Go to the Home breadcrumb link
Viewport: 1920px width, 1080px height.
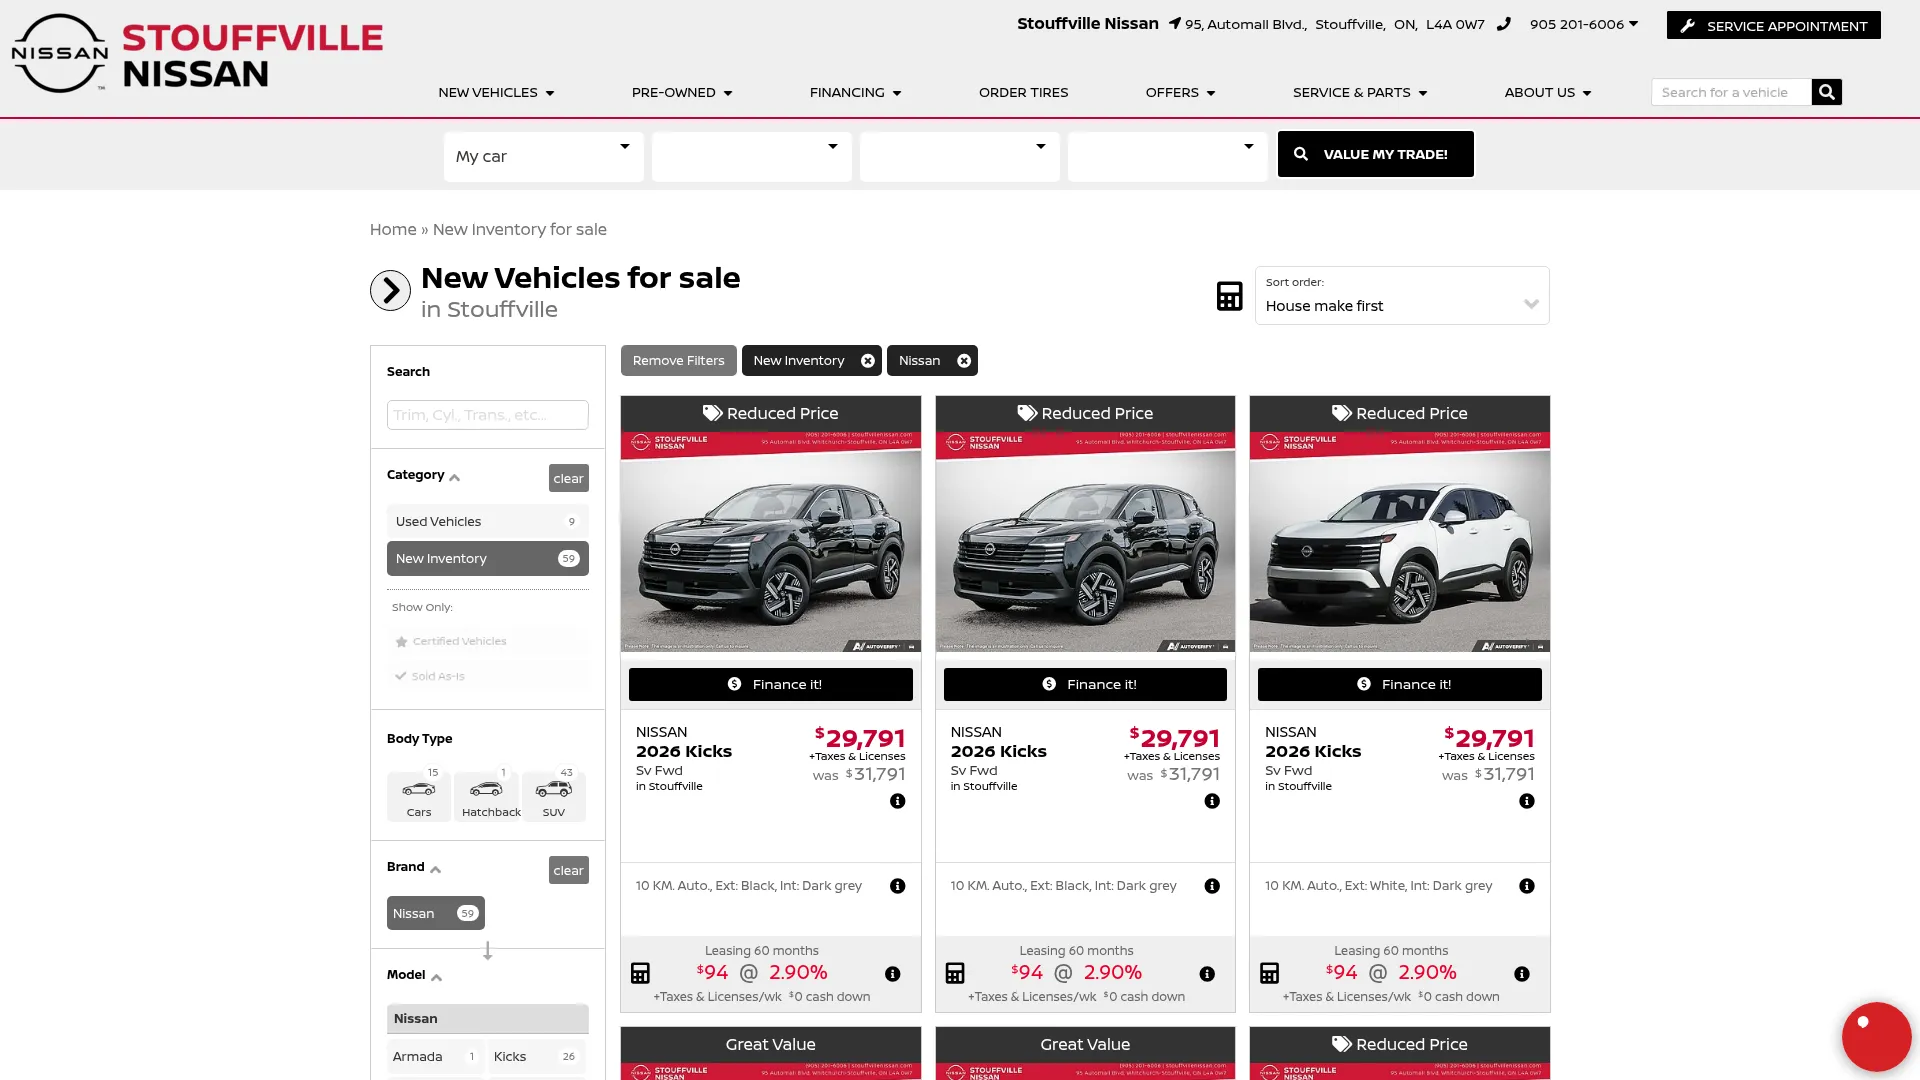point(393,229)
